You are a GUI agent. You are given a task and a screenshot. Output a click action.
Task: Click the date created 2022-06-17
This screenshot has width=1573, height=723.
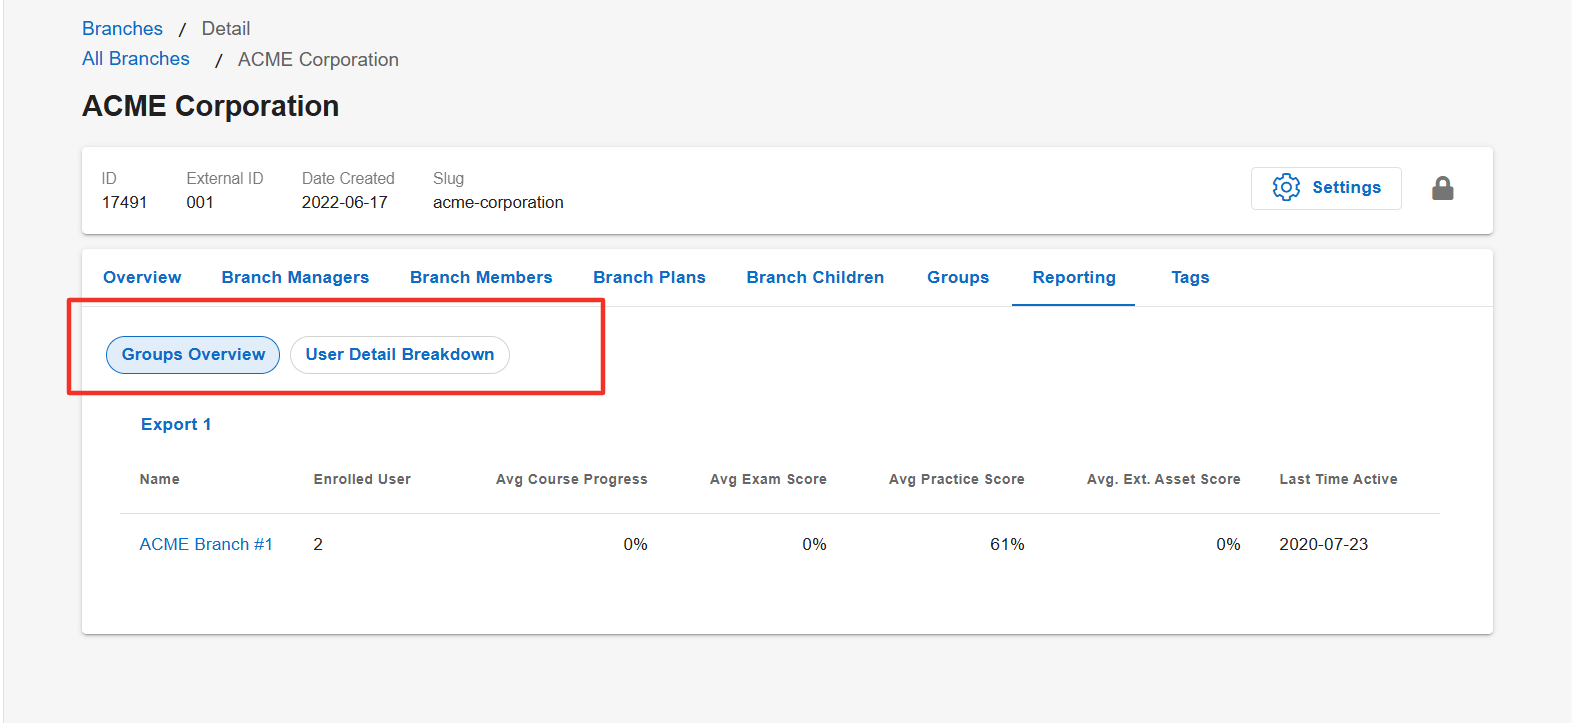[345, 202]
